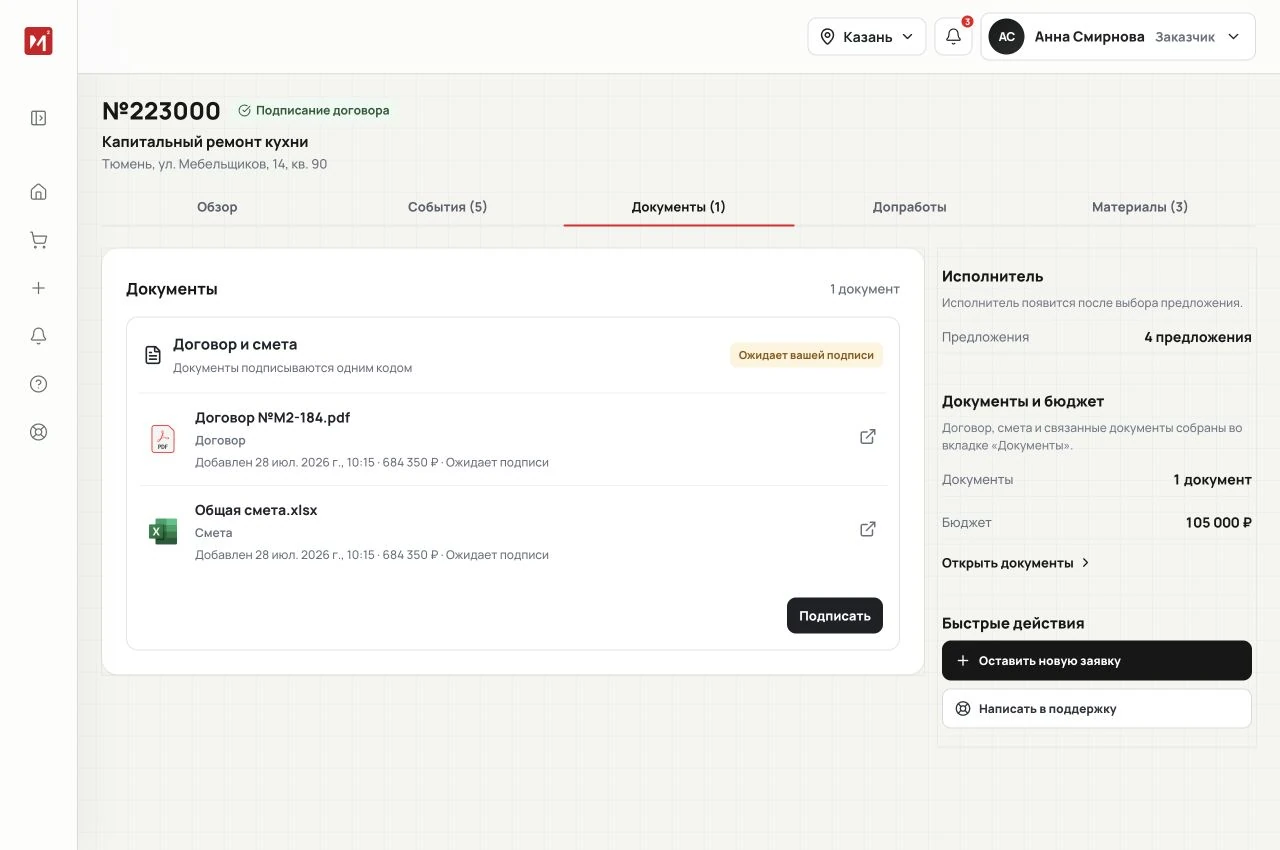The height and width of the screenshot is (850, 1280).
Task: Click the Ожидает вашей подписи badge
Action: (806, 355)
